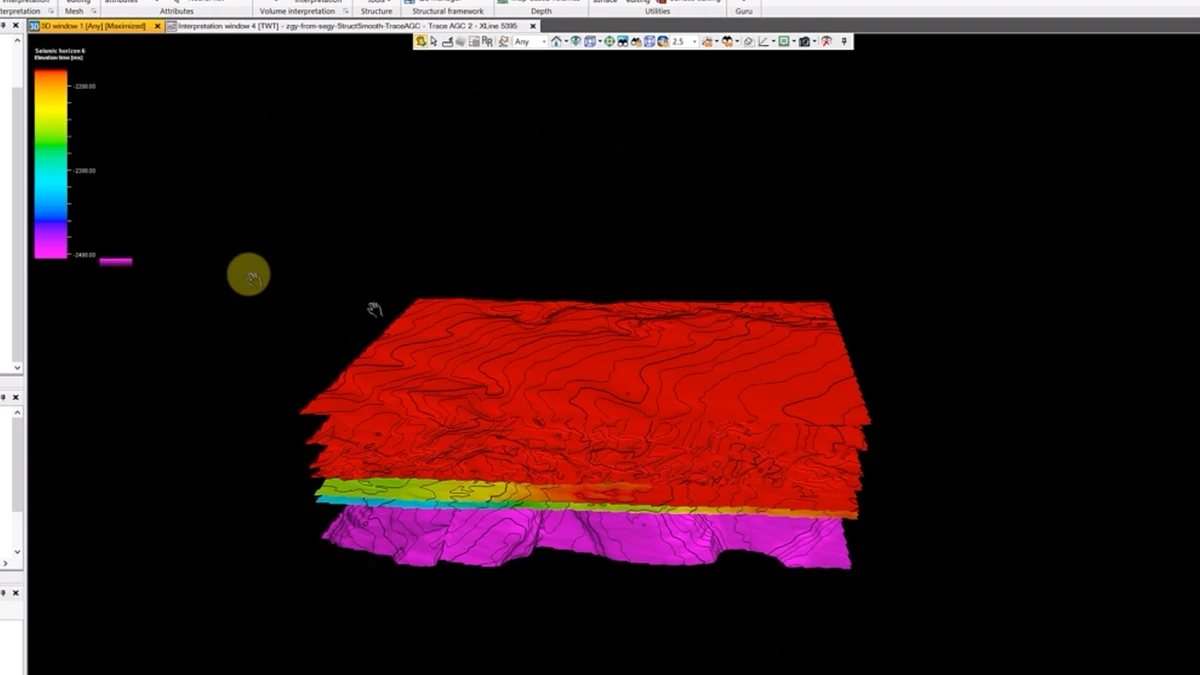Screen dimensions: 1200x675
Task: Click the Structure ribbon group label
Action: 376,11
